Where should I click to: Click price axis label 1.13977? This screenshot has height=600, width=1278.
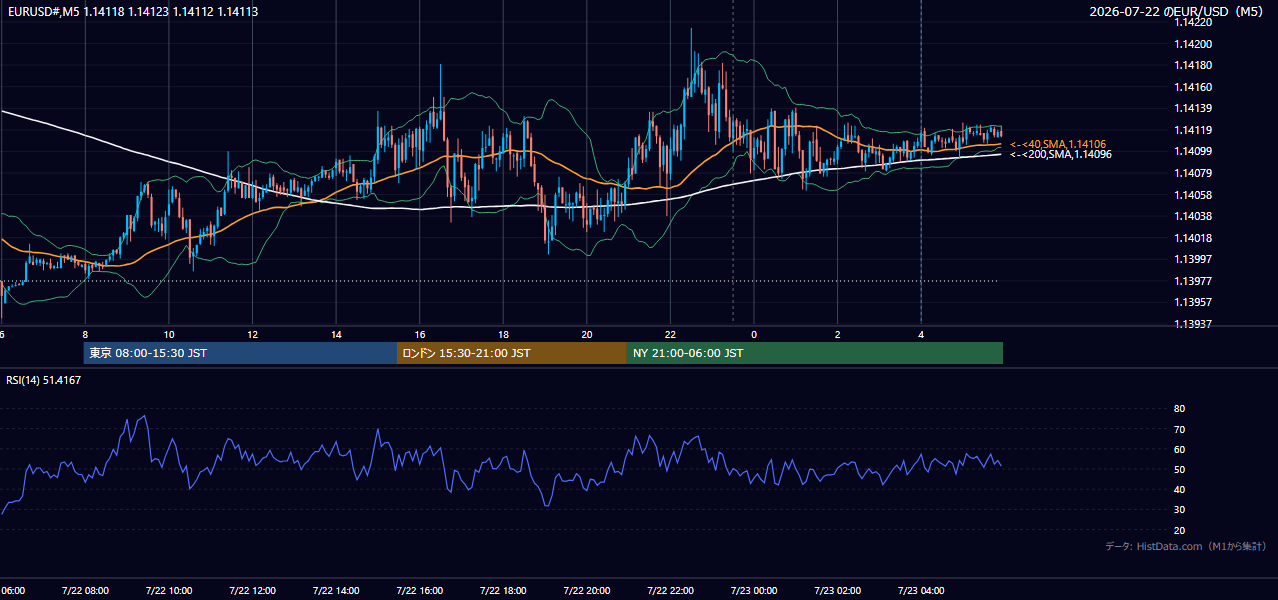1192,281
